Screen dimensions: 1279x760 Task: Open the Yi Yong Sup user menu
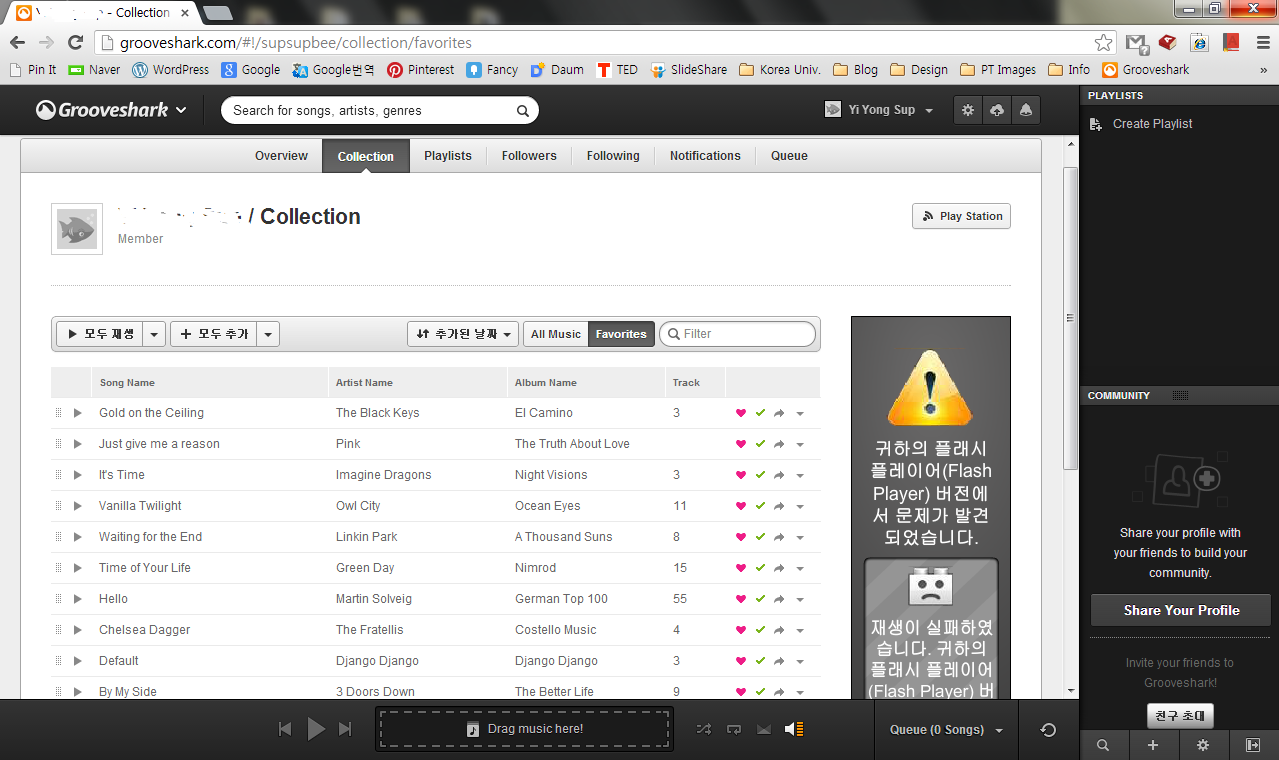[880, 110]
